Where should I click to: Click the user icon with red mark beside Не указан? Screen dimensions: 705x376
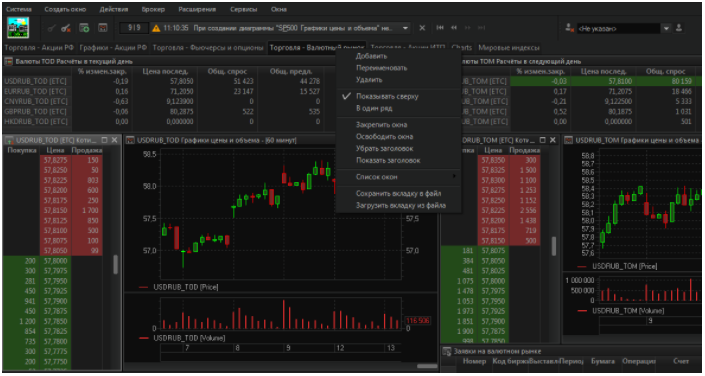pos(570,28)
